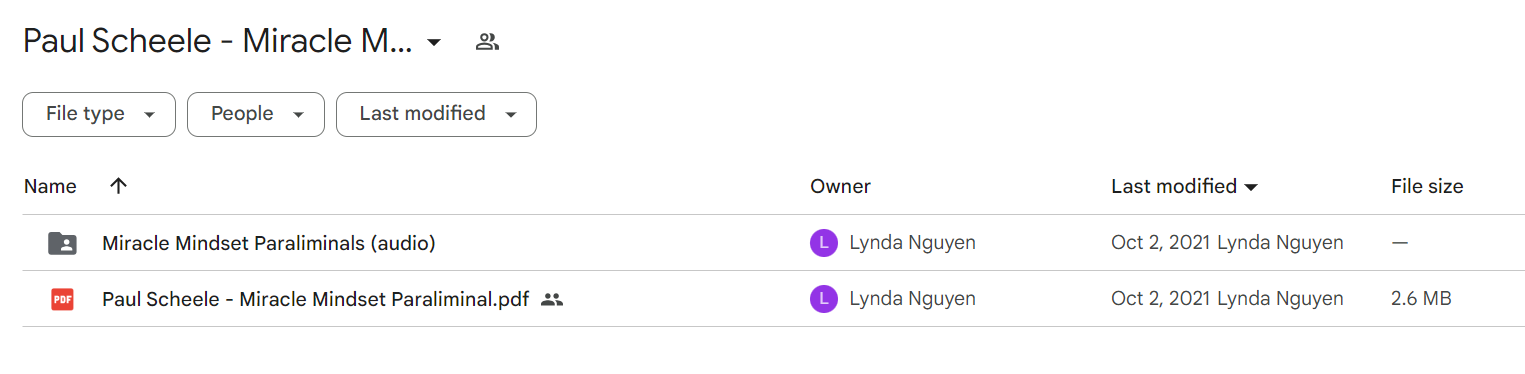Open the Last modified filter dropdown
The height and width of the screenshot is (374, 1525).
[436, 114]
